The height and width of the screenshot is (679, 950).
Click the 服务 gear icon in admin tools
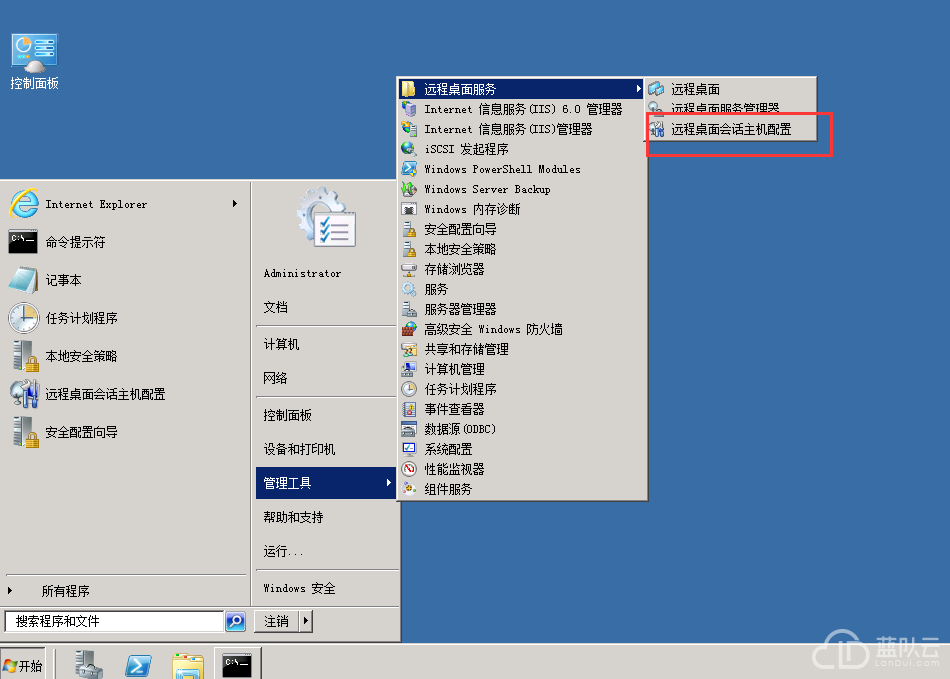pos(409,289)
